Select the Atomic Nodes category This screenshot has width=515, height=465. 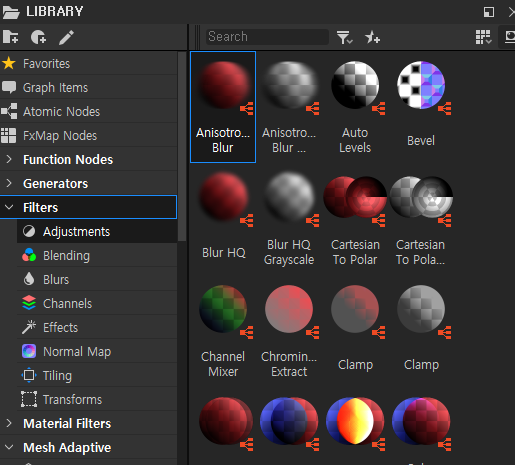[88, 111]
